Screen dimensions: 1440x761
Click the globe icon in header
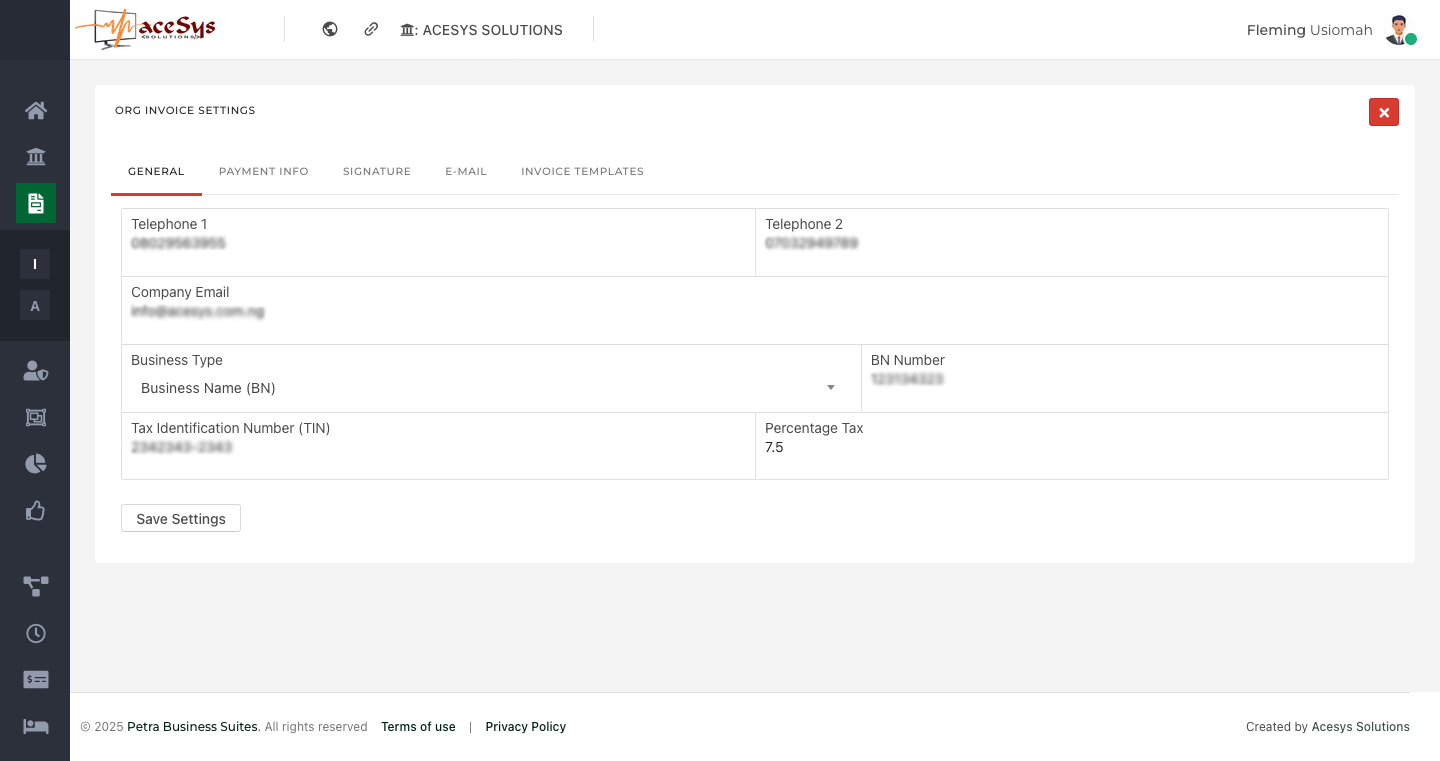pos(330,30)
